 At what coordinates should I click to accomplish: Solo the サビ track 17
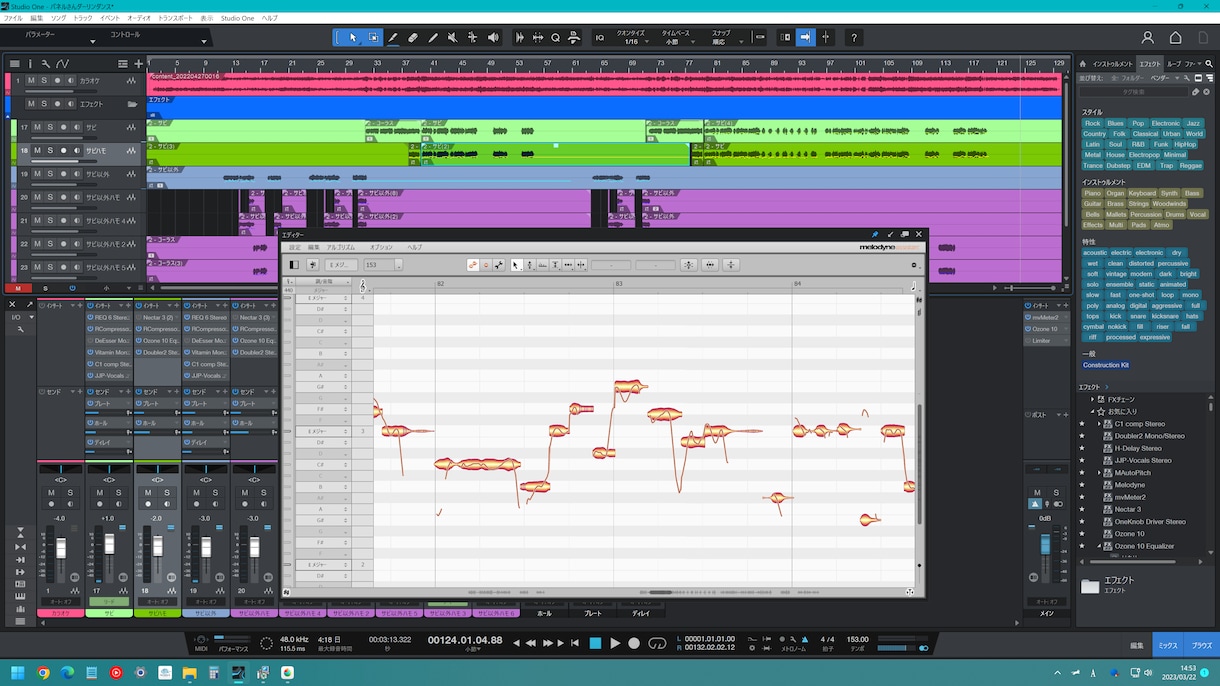coord(50,128)
